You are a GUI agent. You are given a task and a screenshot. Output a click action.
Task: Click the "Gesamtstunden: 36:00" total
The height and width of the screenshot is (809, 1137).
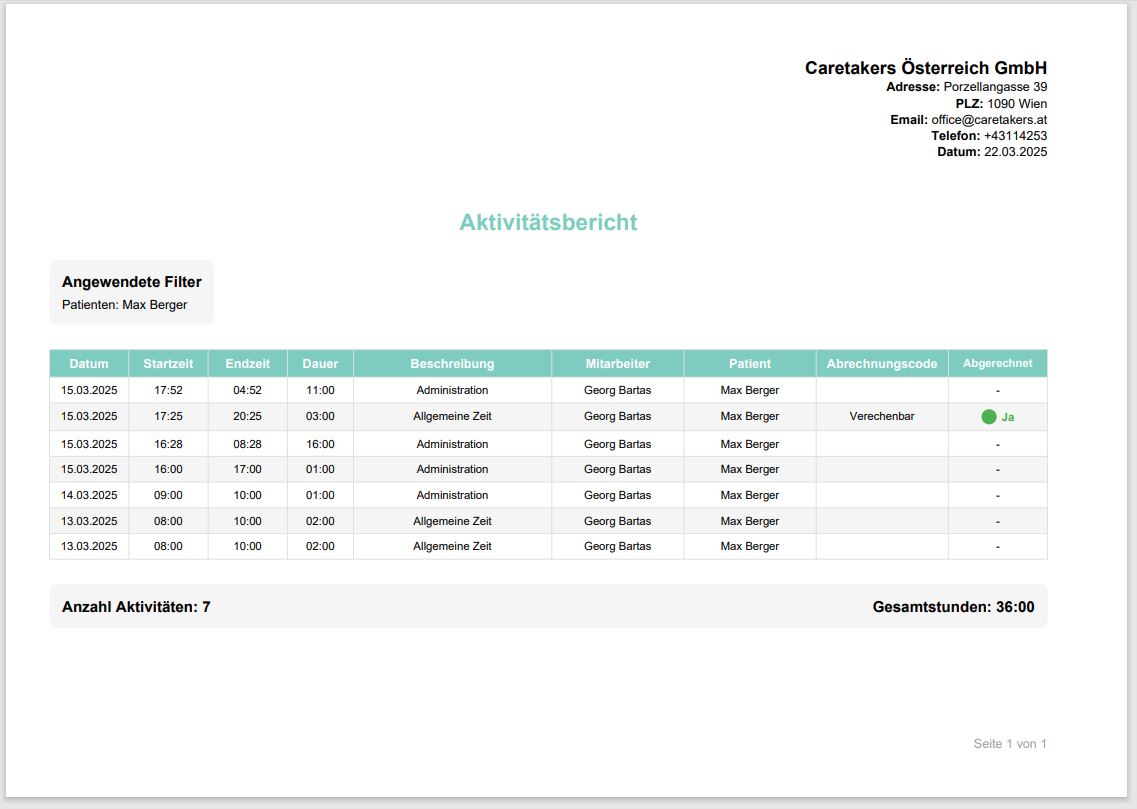point(953,607)
